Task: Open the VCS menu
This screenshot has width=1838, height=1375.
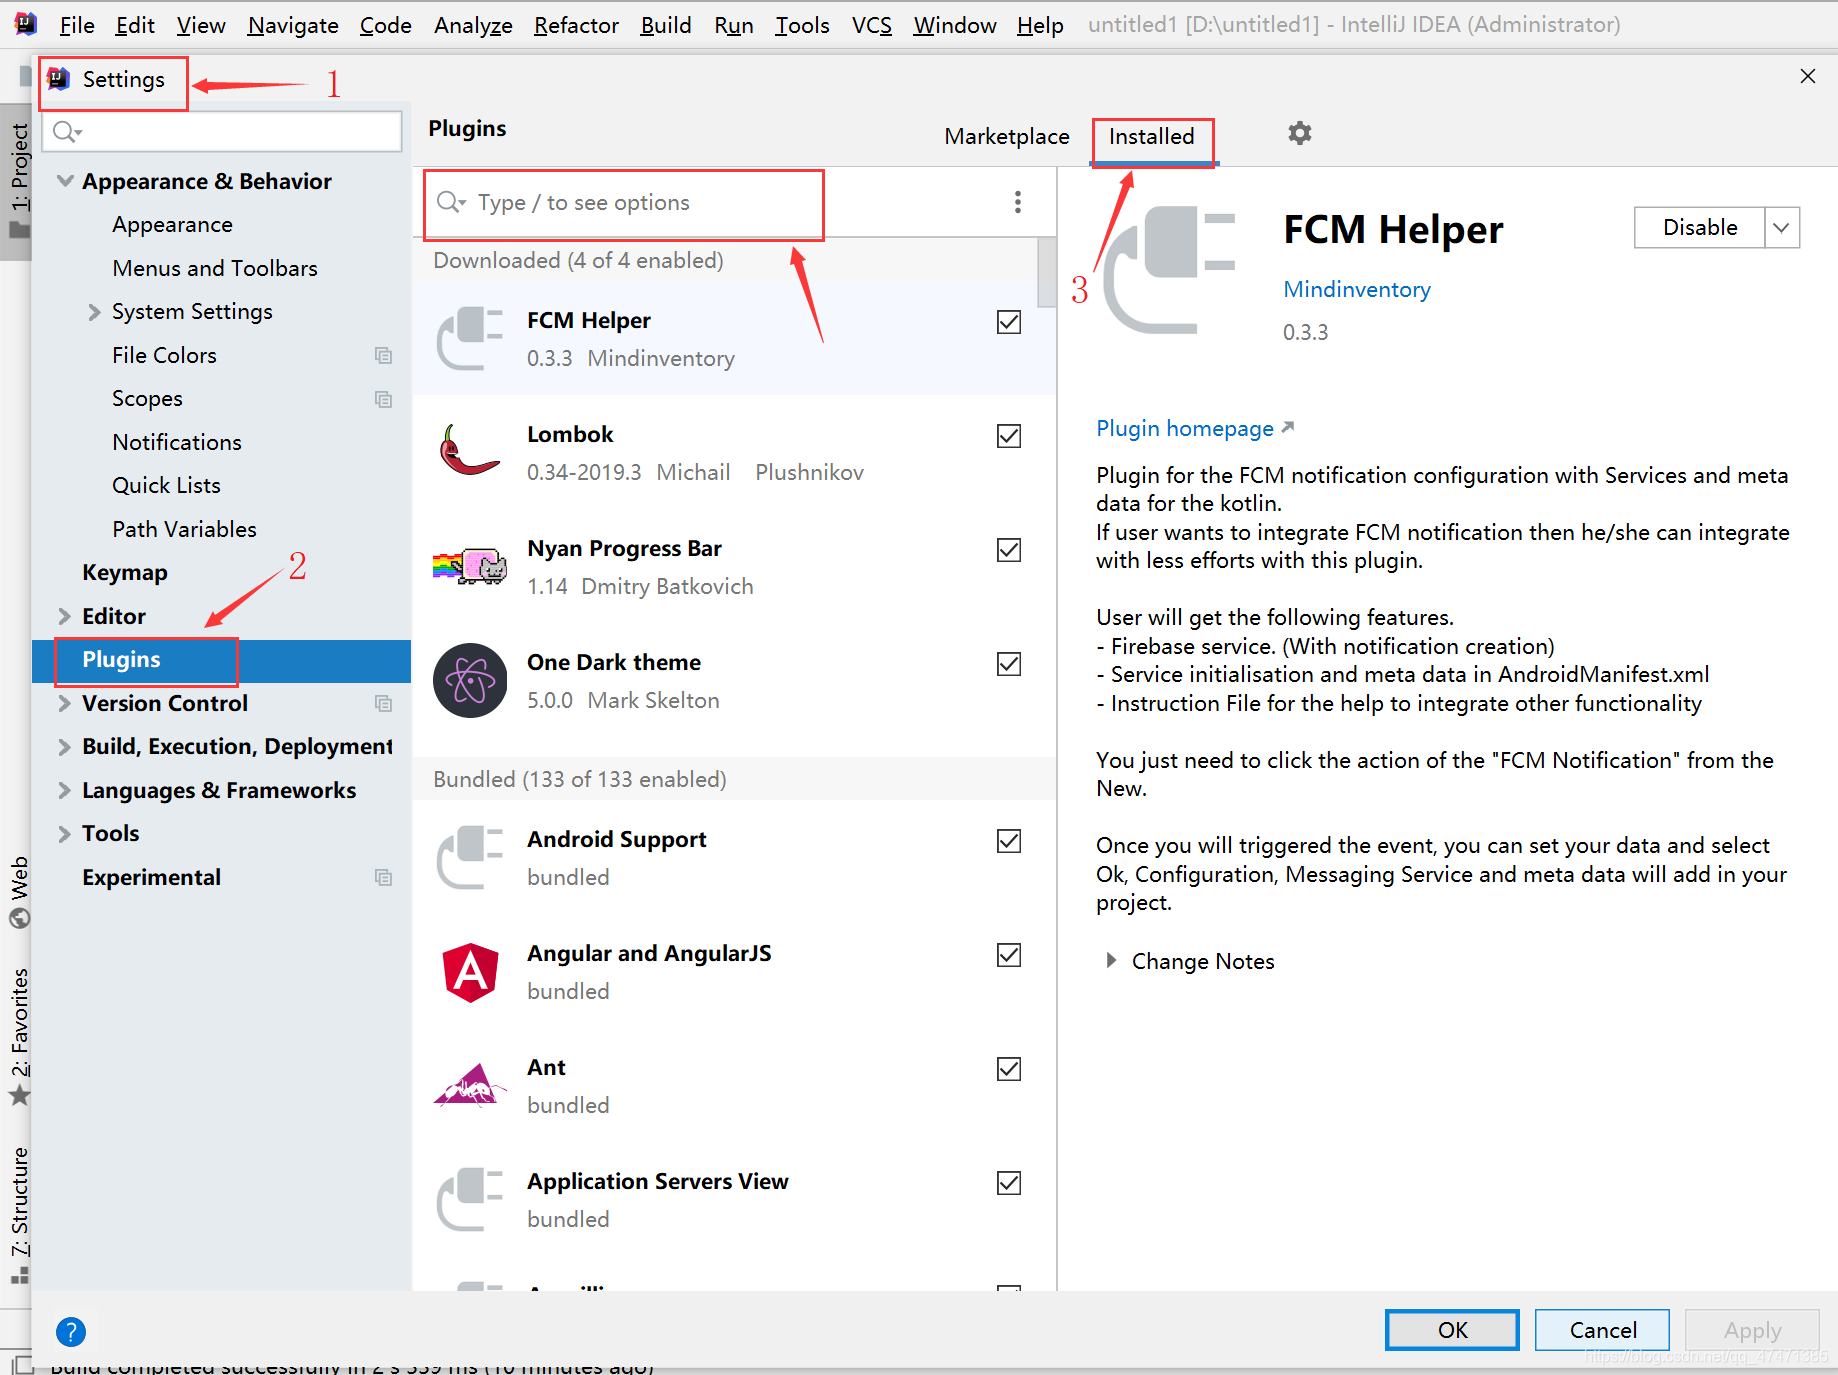Action: 871,25
